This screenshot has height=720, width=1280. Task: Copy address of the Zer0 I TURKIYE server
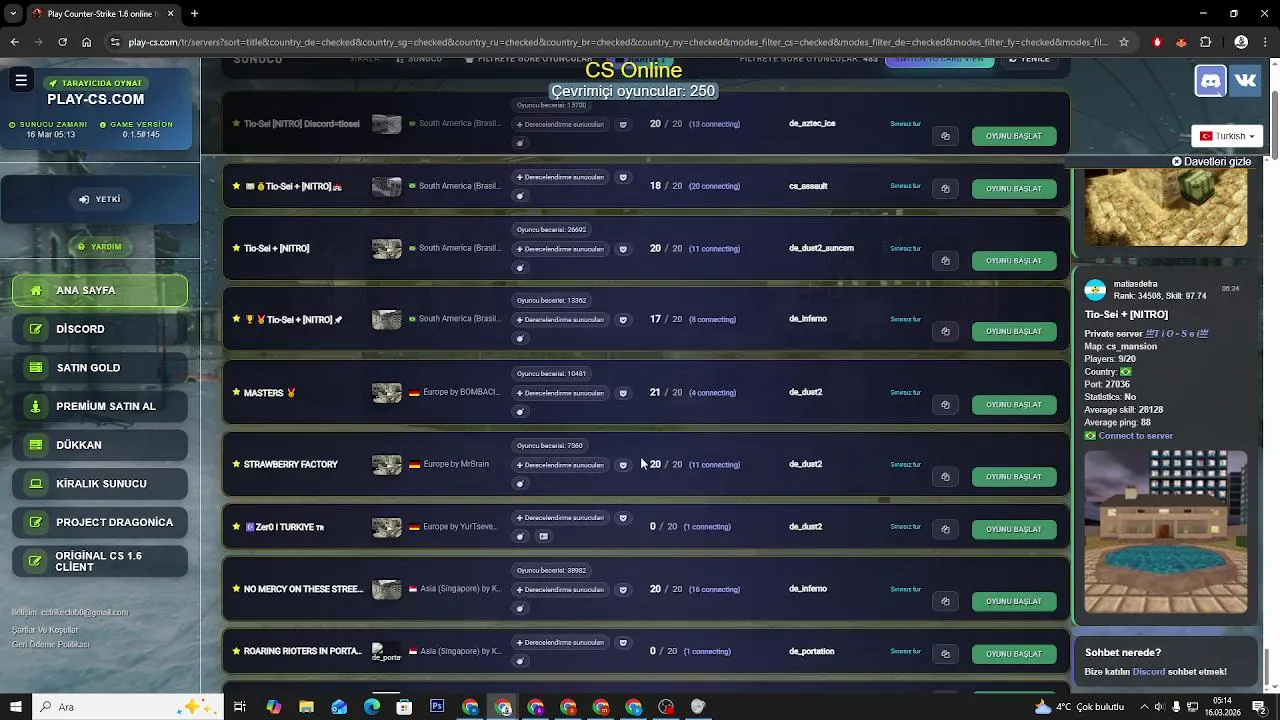945,529
